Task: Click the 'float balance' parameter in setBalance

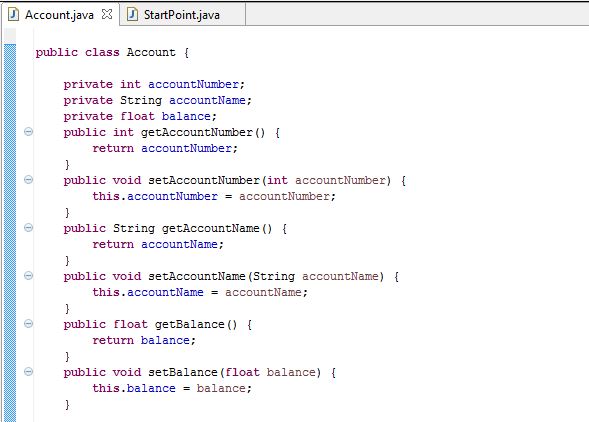Action: [271, 372]
